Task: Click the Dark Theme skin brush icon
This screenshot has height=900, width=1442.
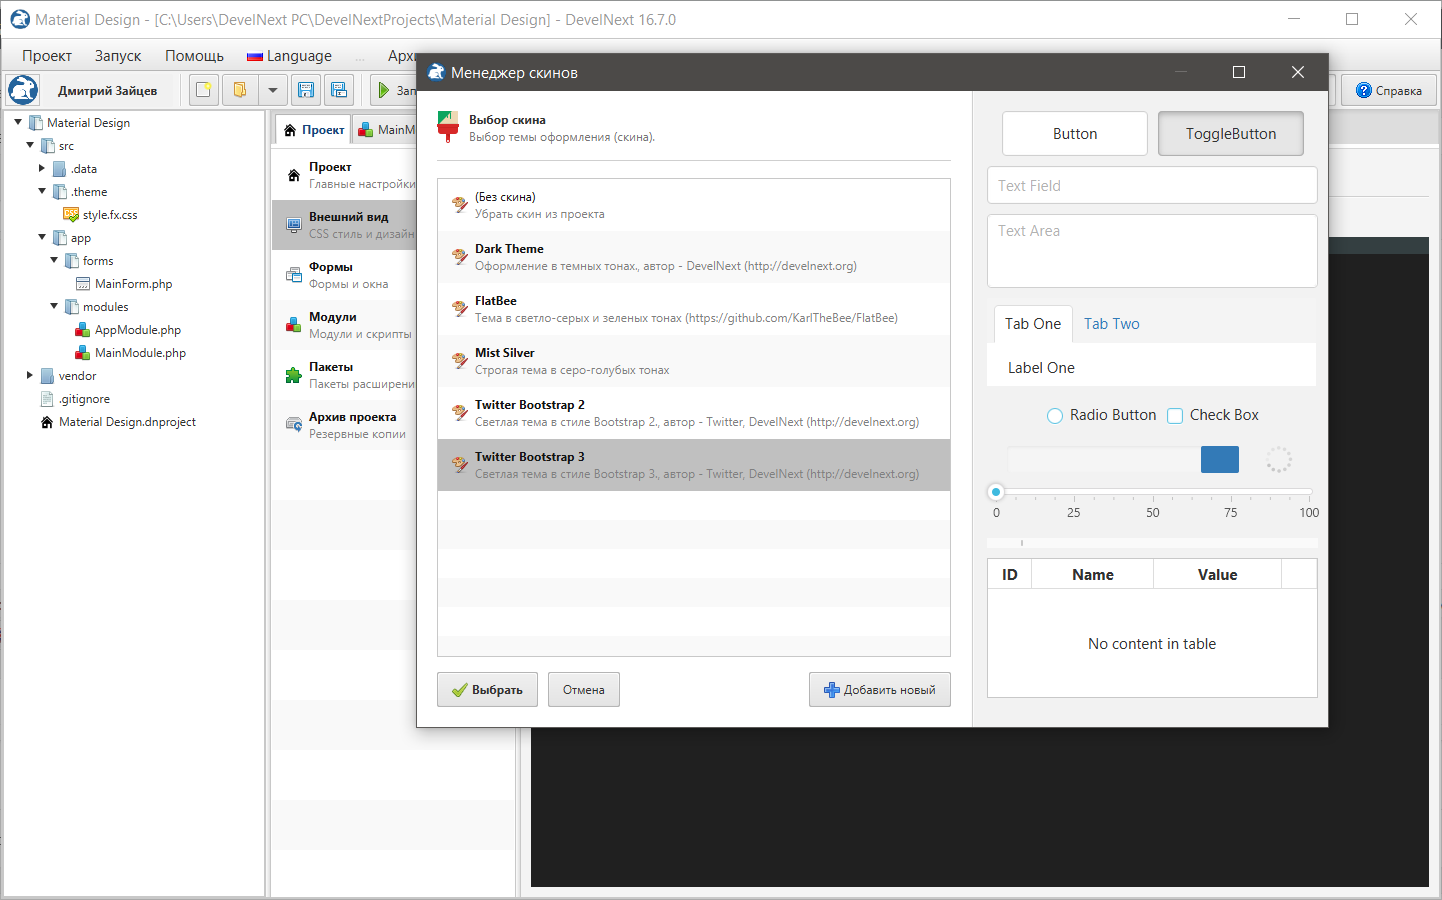Action: click(459, 257)
